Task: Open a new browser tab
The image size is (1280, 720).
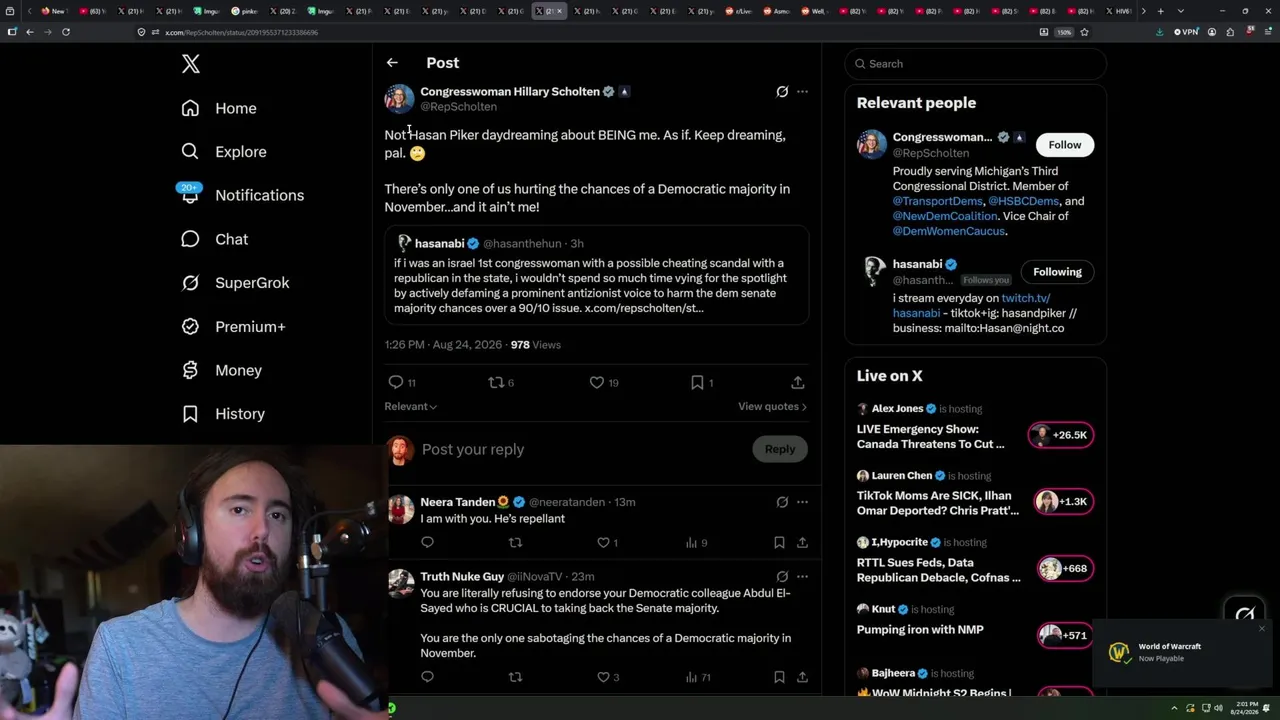Action: [x=1160, y=11]
